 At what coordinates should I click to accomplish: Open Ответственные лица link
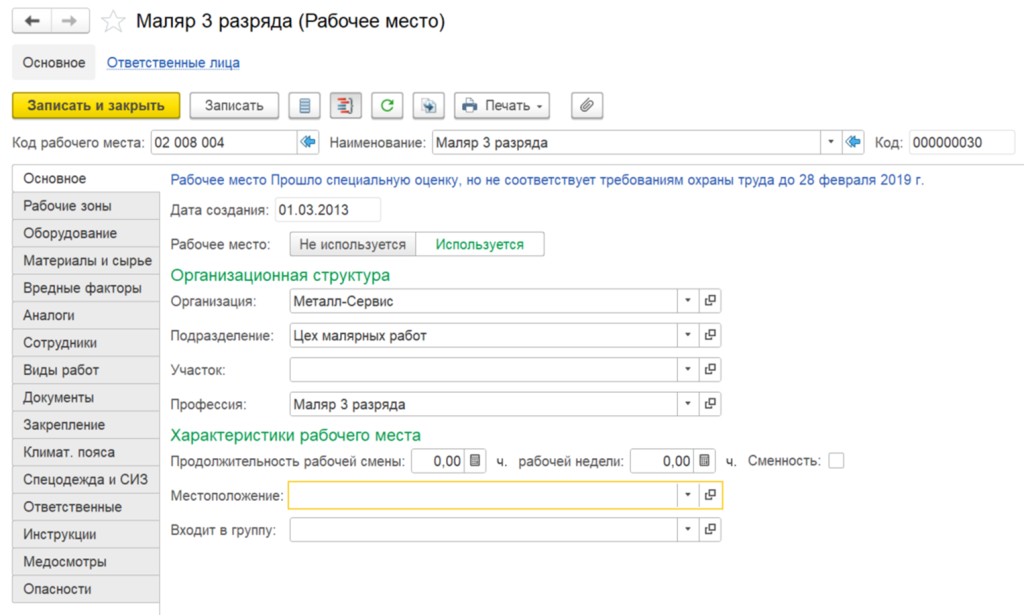coord(173,63)
